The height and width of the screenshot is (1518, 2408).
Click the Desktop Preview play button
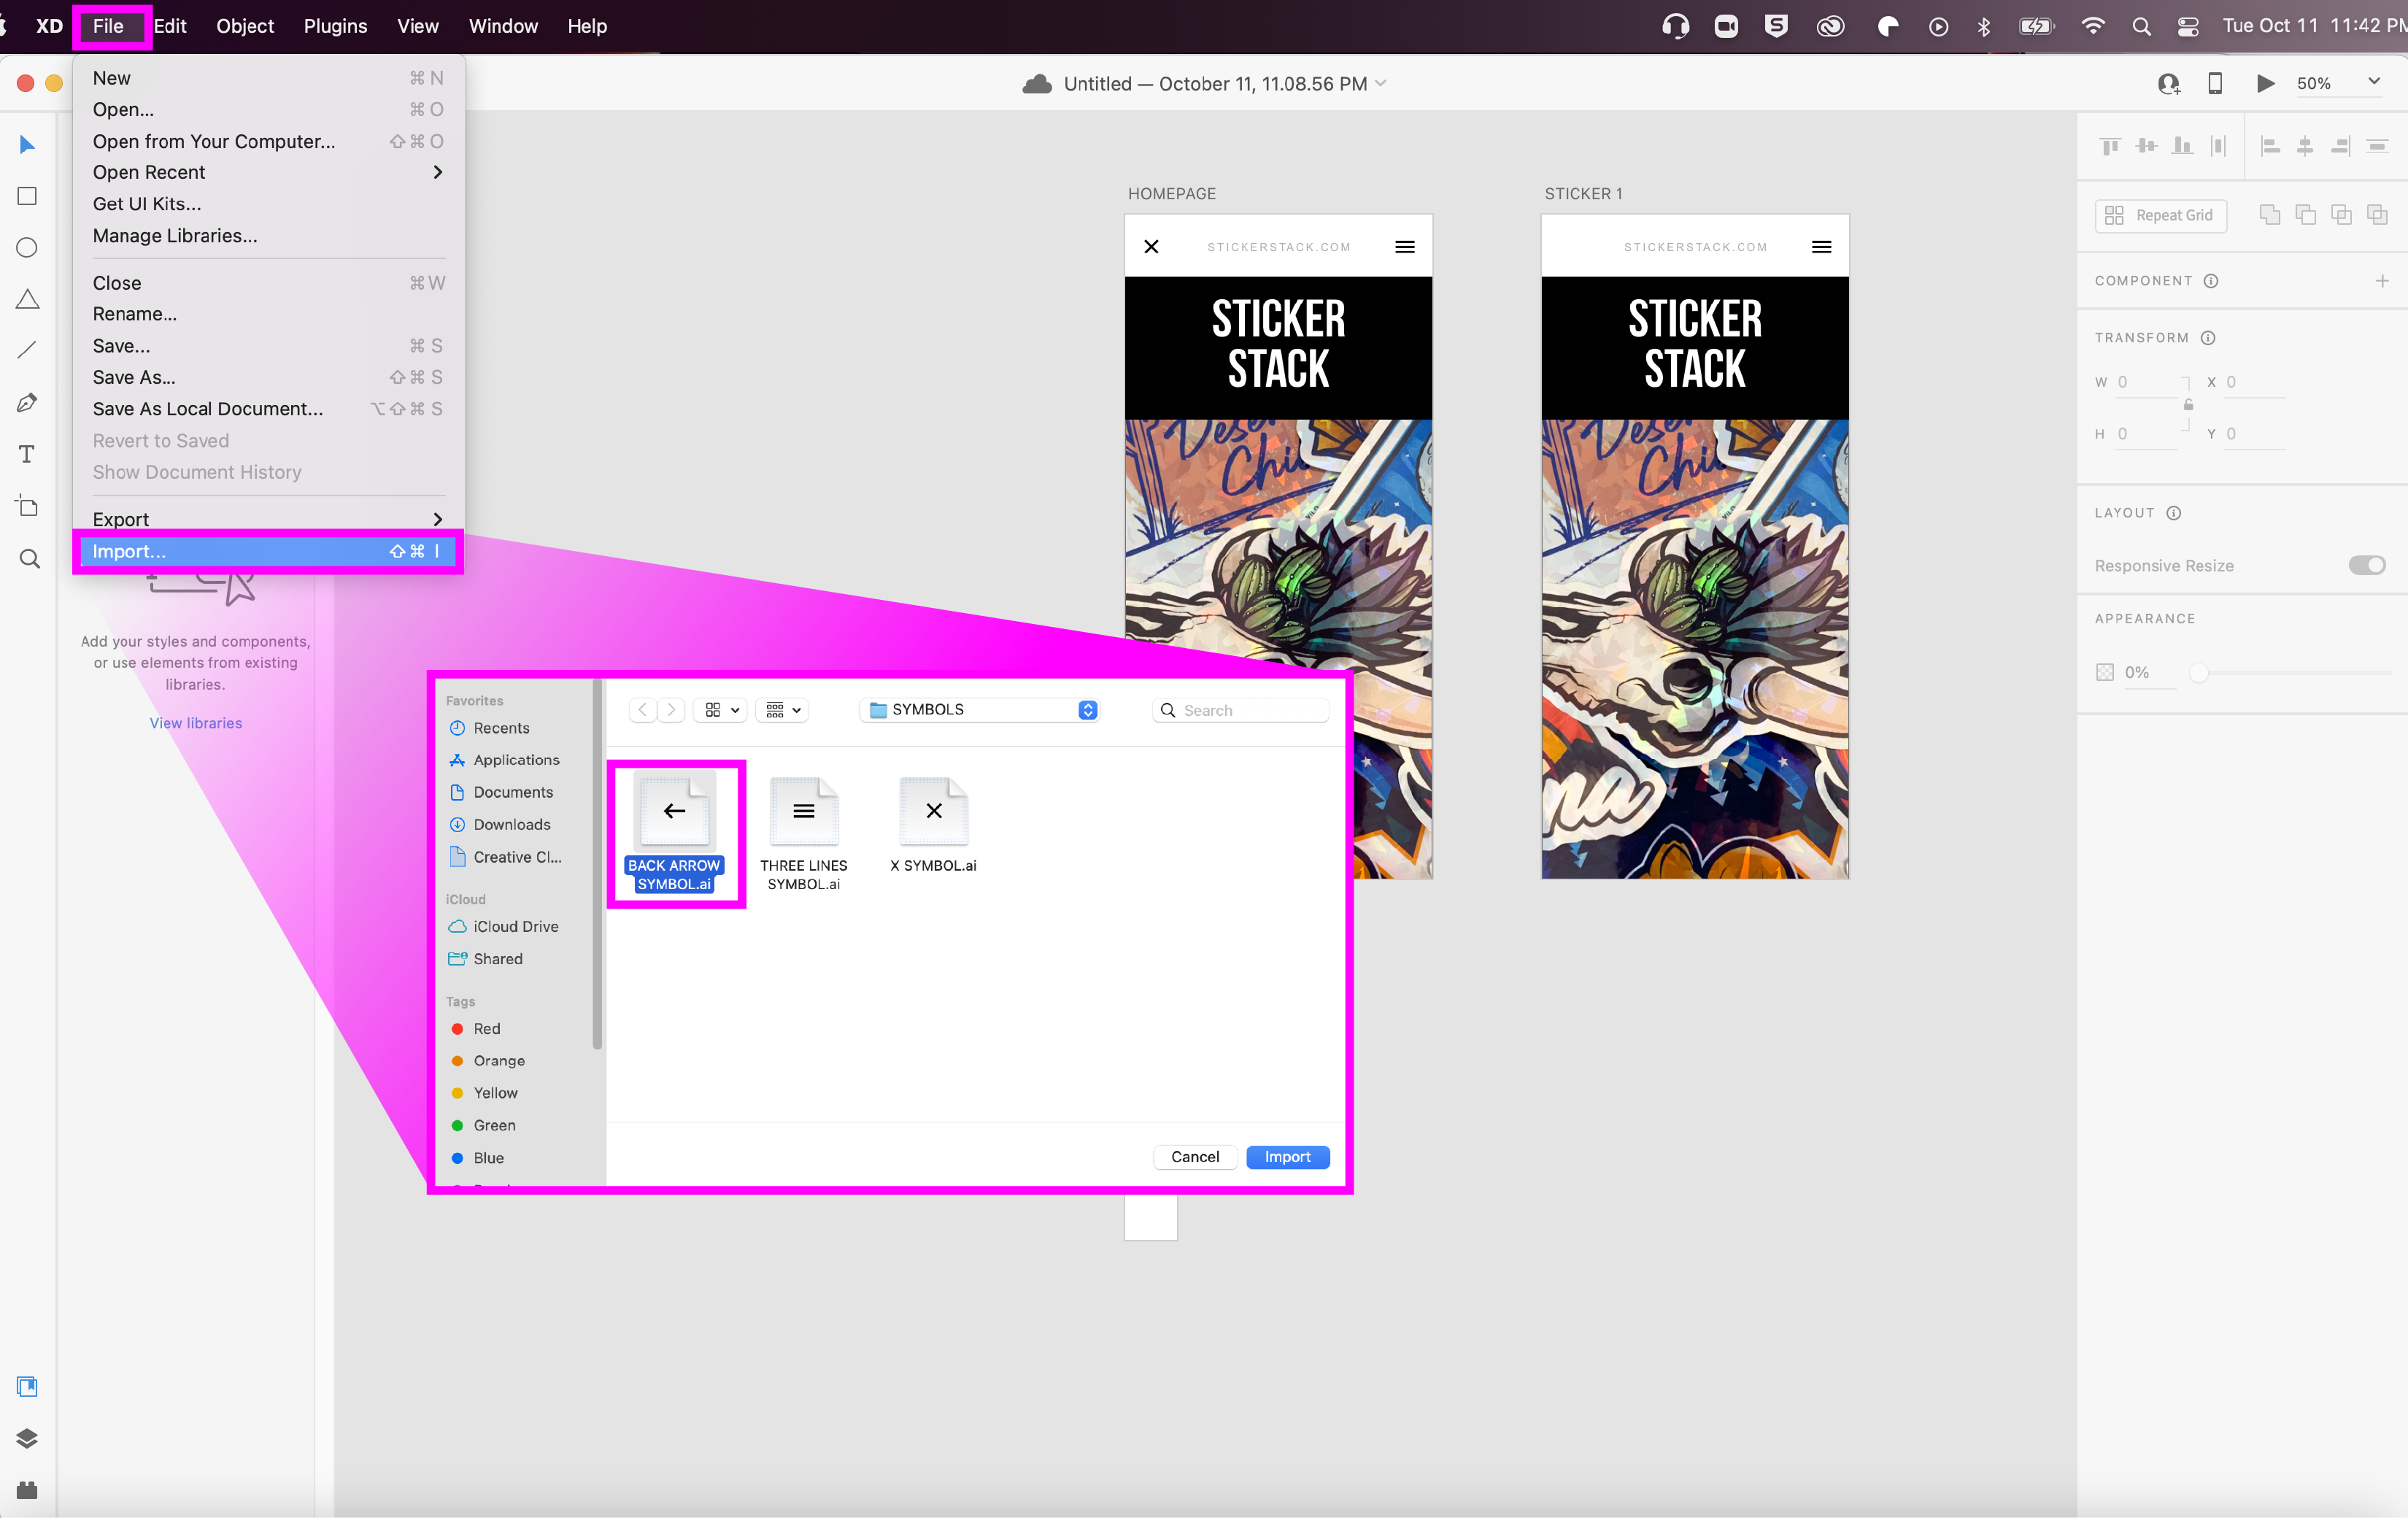[x=2265, y=83]
